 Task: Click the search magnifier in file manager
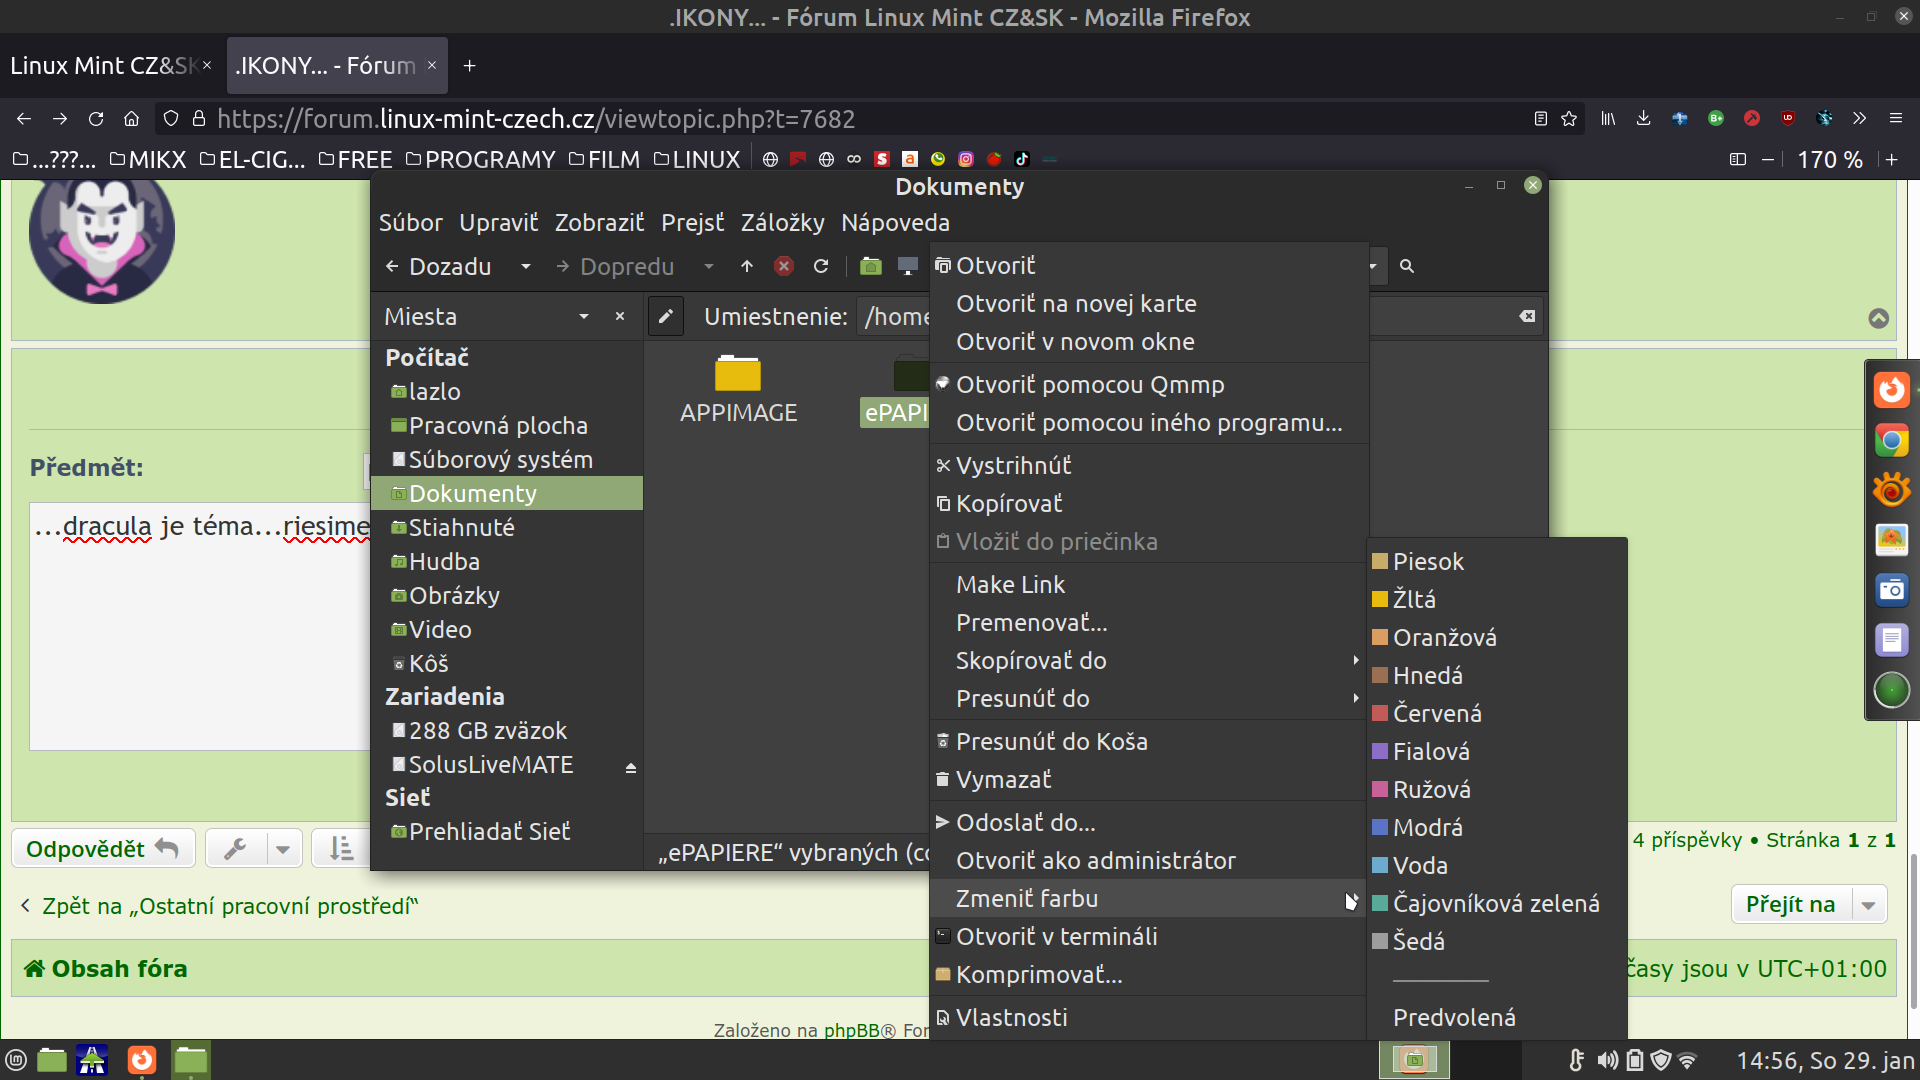tap(1407, 266)
